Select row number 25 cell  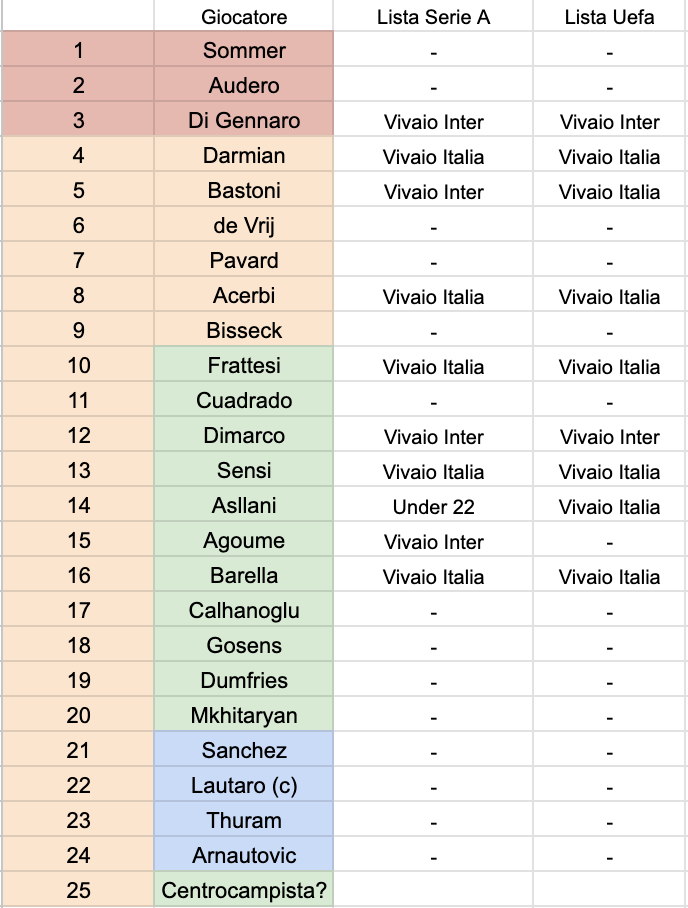click(78, 889)
